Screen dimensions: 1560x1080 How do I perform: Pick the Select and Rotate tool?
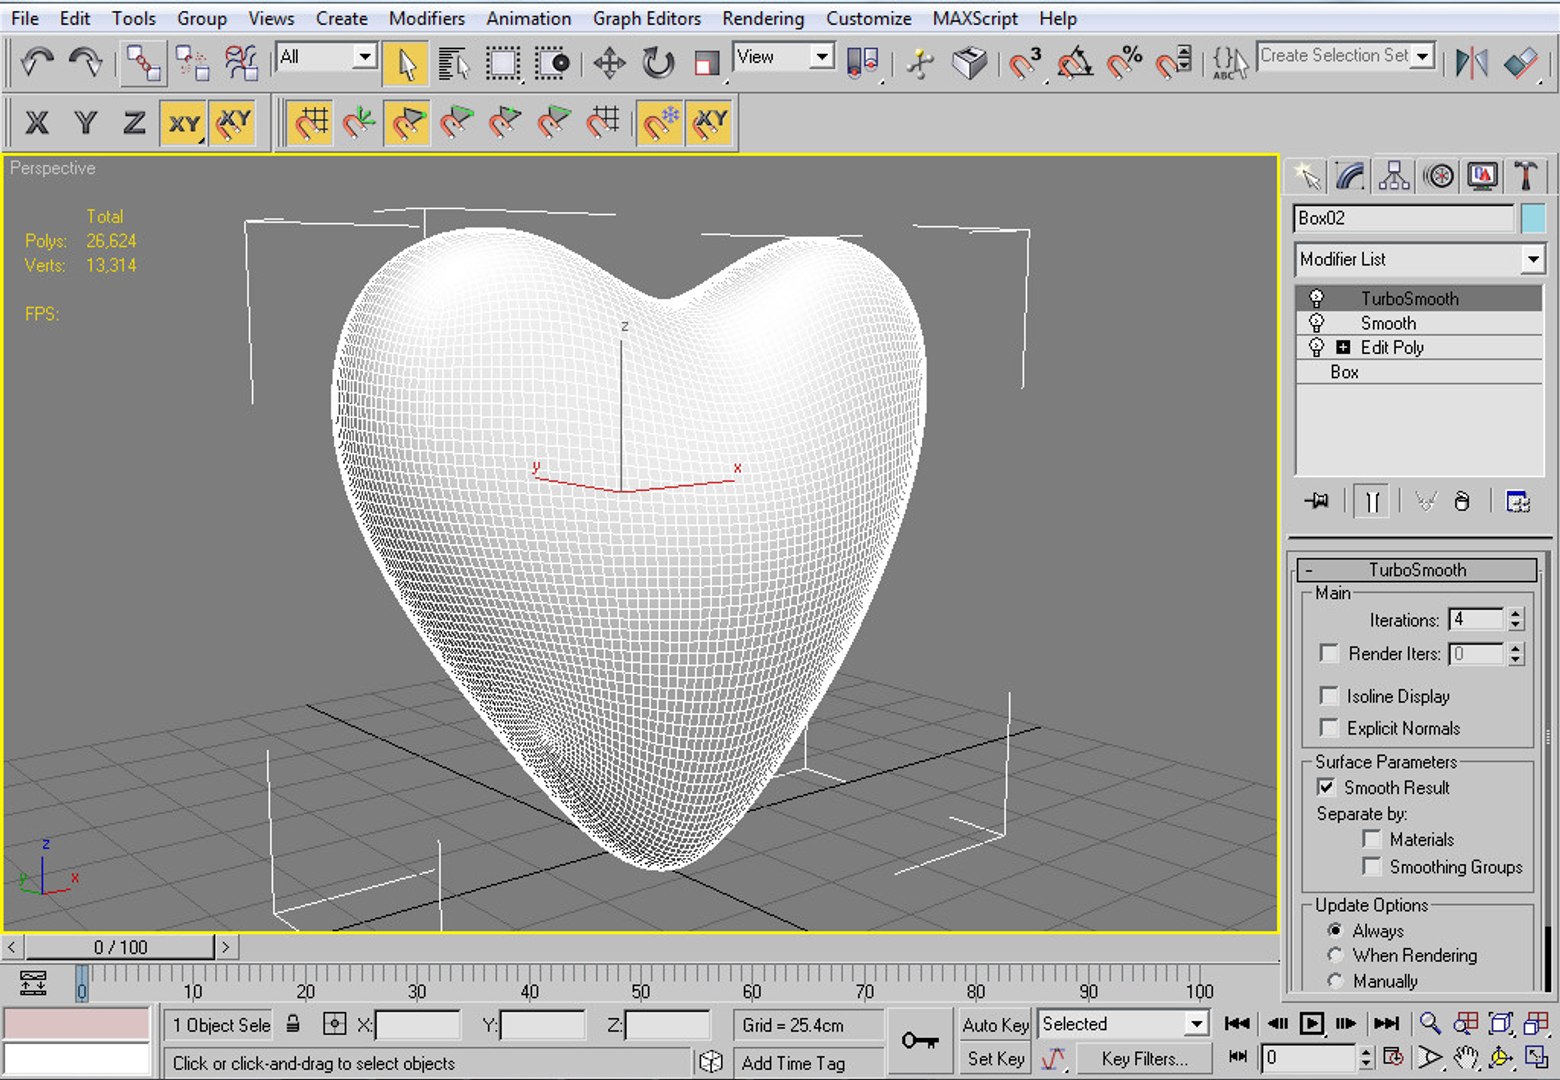tap(657, 63)
